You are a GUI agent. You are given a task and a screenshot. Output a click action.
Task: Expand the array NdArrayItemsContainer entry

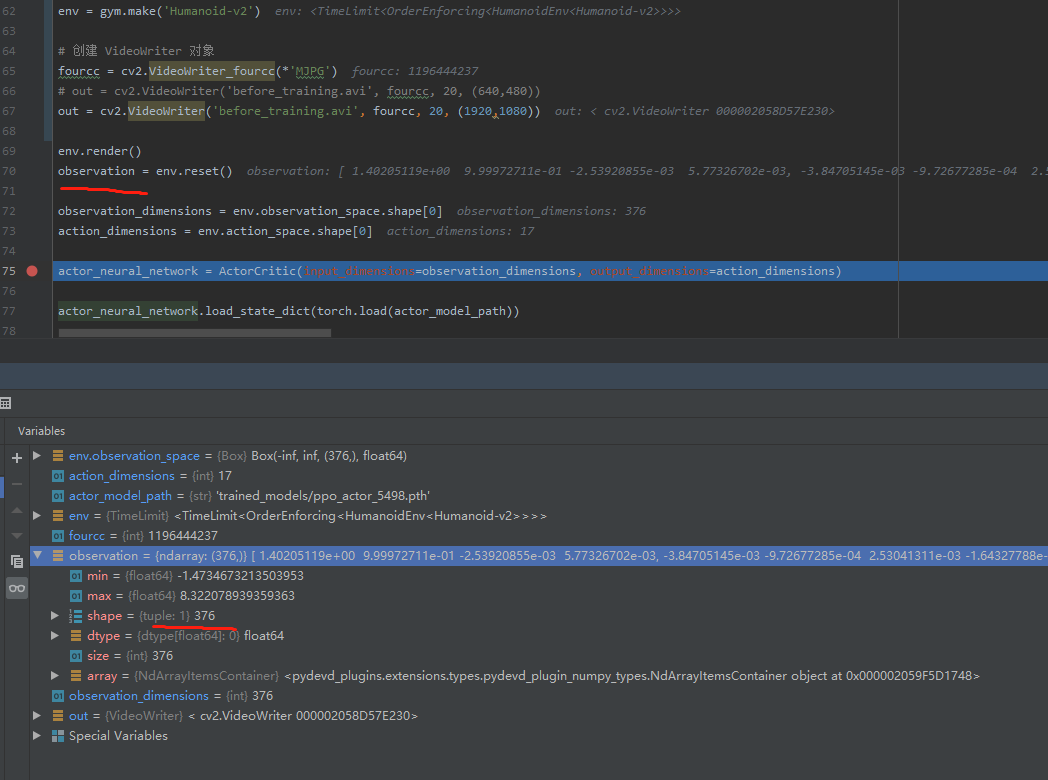(x=55, y=675)
